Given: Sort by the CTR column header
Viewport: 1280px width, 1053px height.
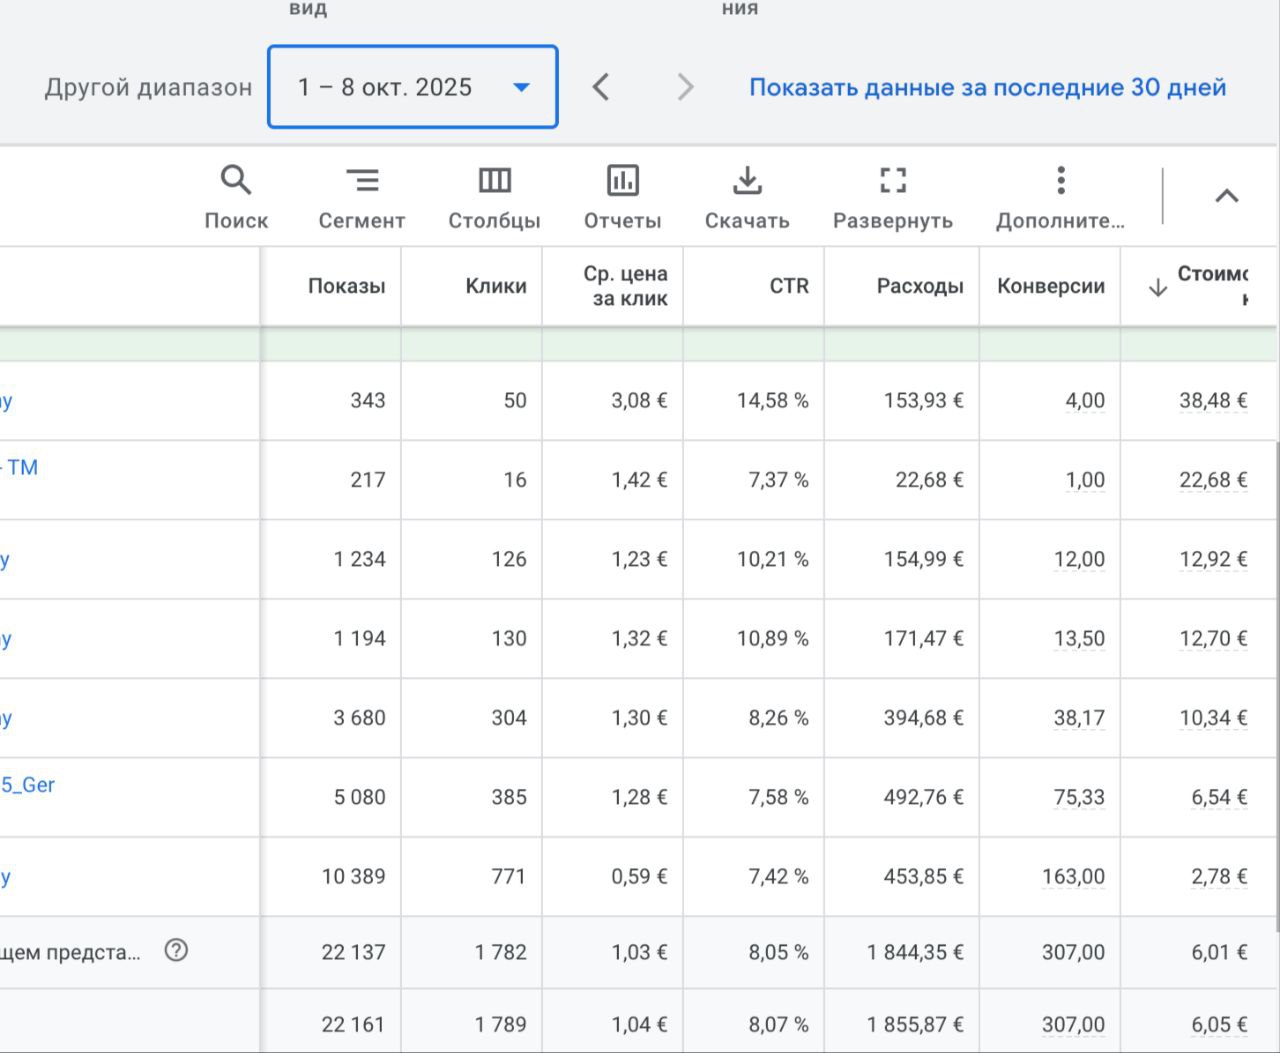Looking at the screenshot, I should pos(788,286).
